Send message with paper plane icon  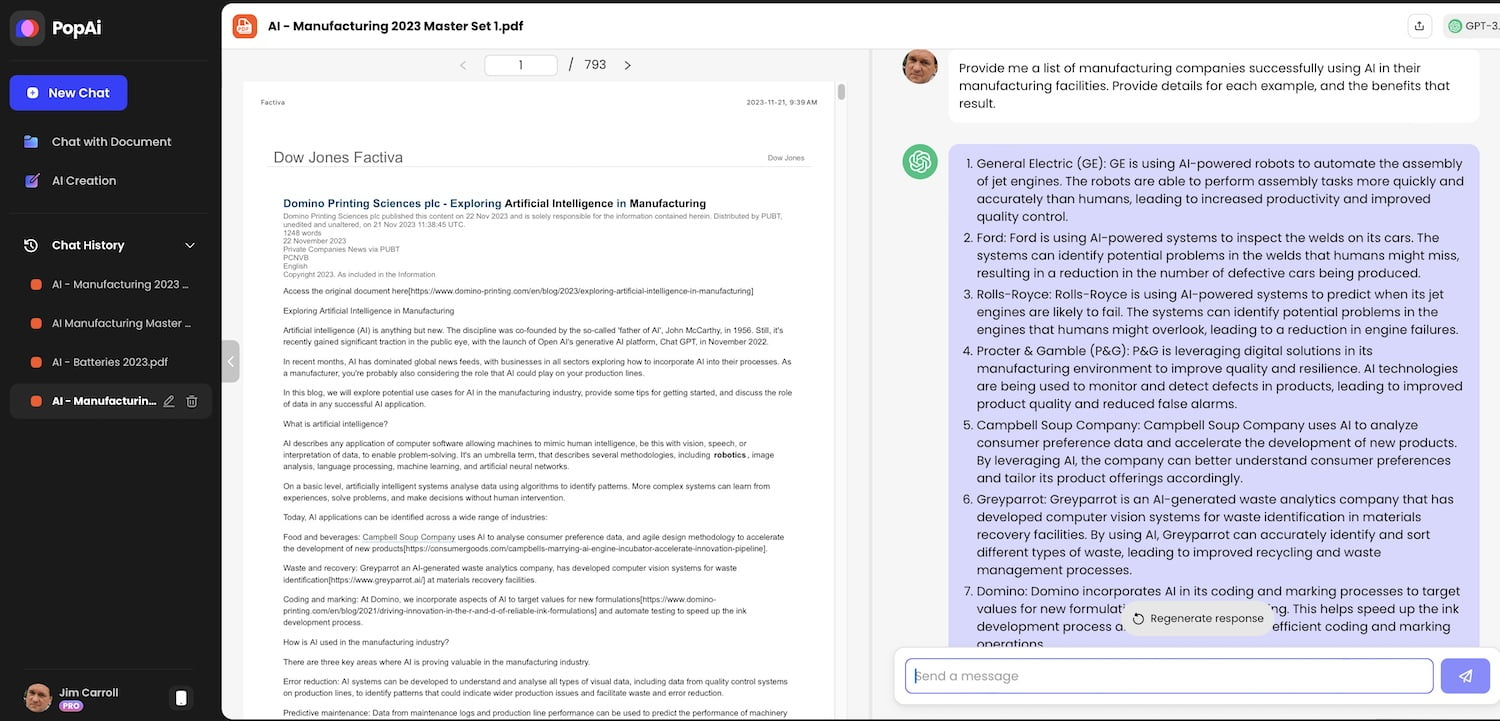(x=1465, y=676)
